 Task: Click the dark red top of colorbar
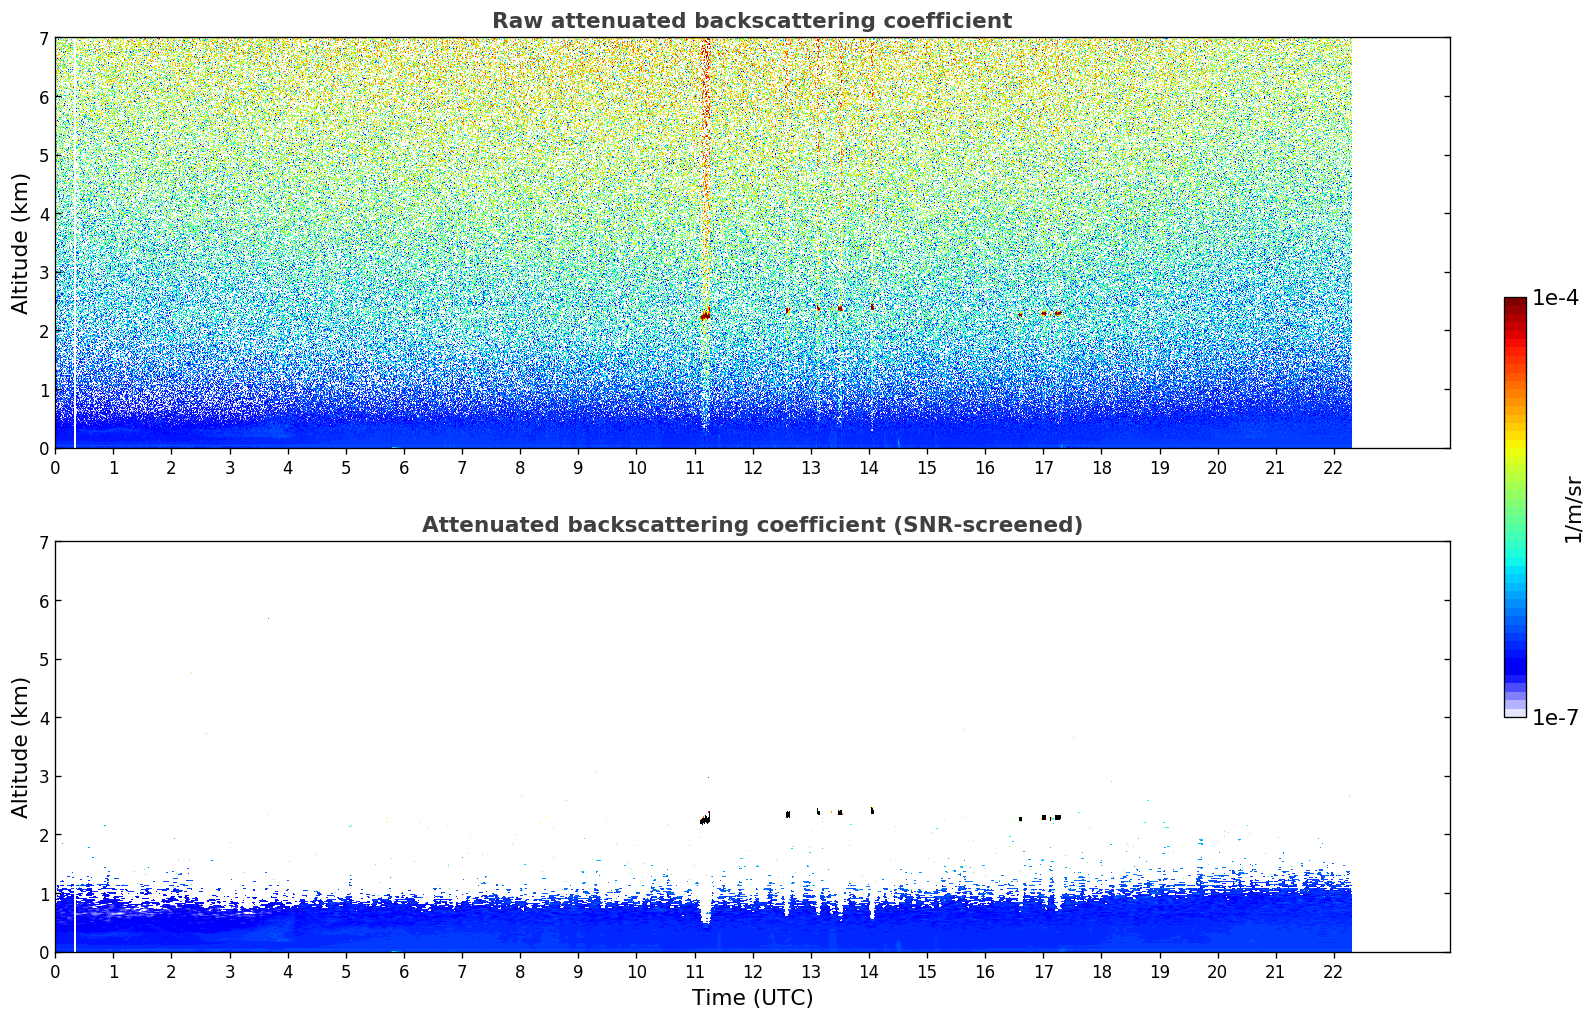click(1514, 303)
